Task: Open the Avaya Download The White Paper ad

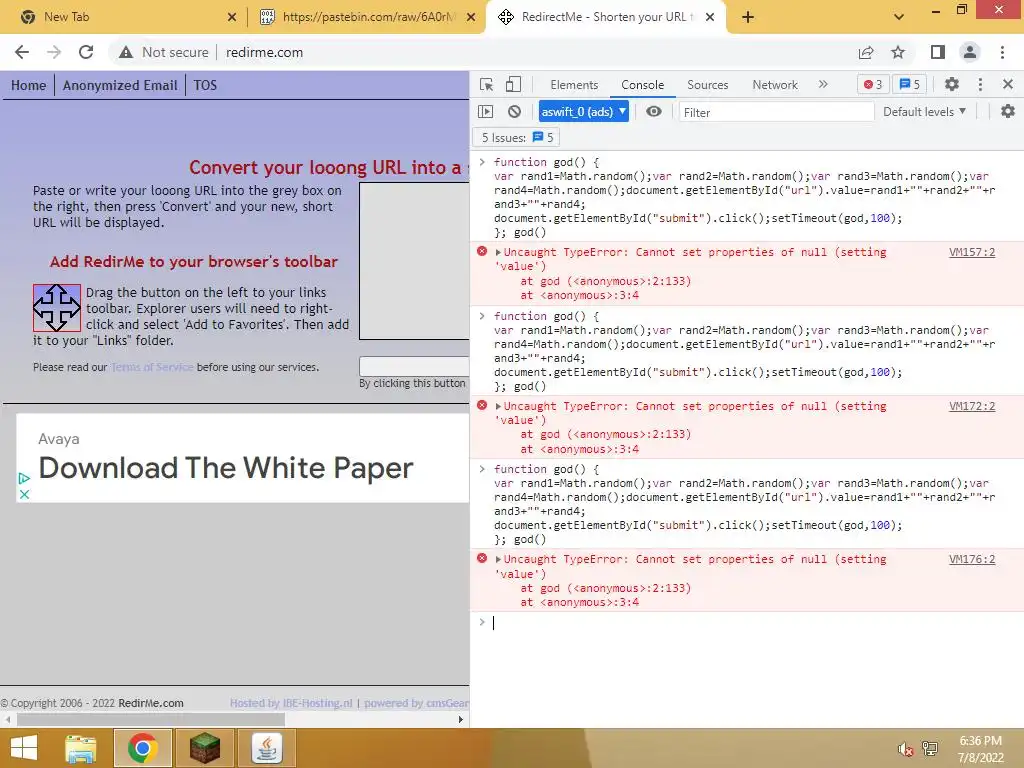Action: [x=225, y=468]
